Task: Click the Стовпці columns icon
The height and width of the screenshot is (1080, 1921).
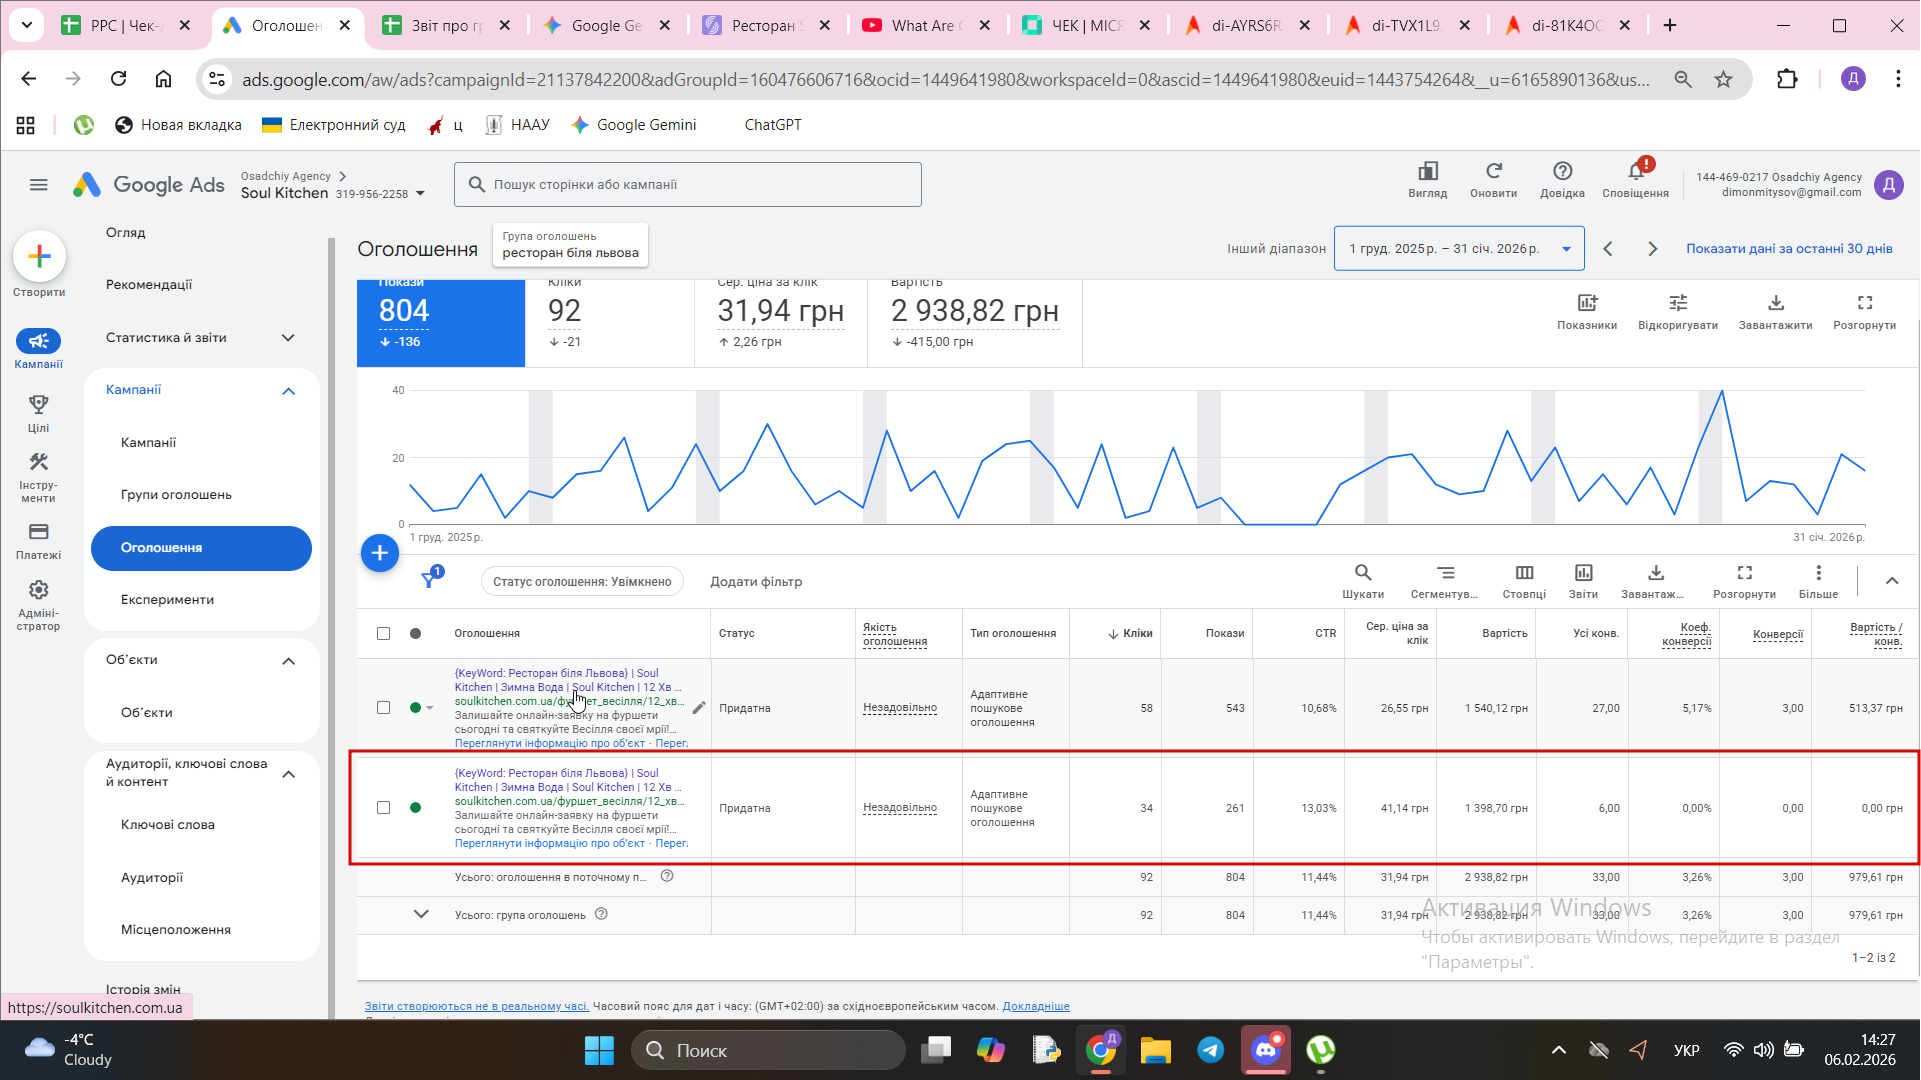Action: [1524, 573]
